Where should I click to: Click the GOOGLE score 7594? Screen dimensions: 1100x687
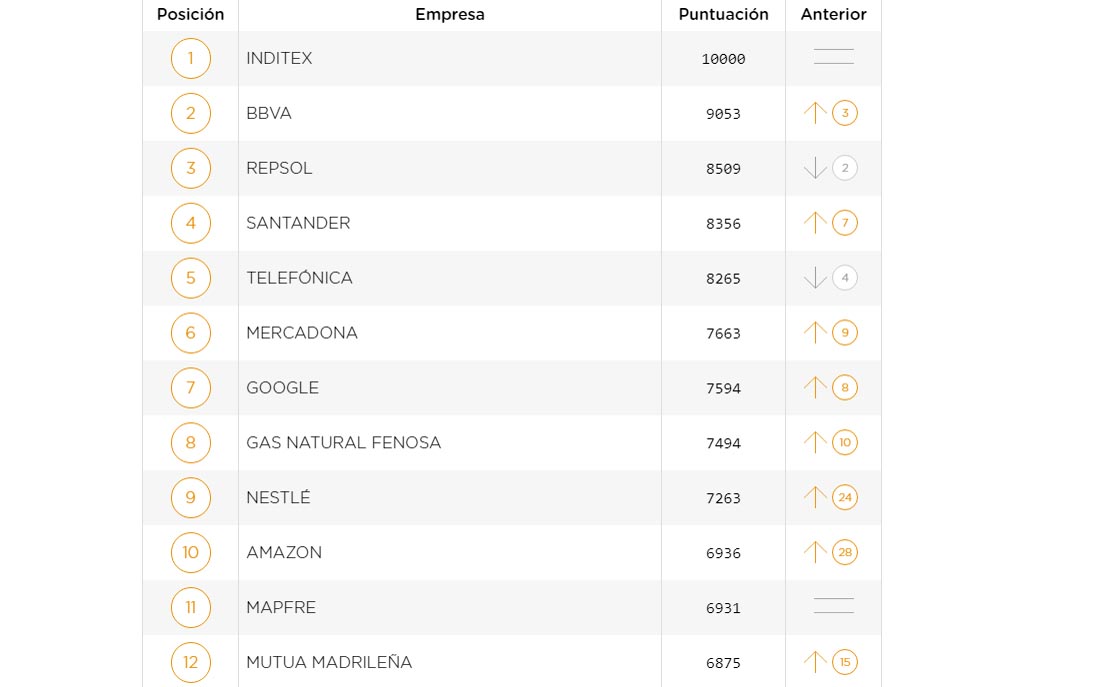click(723, 388)
